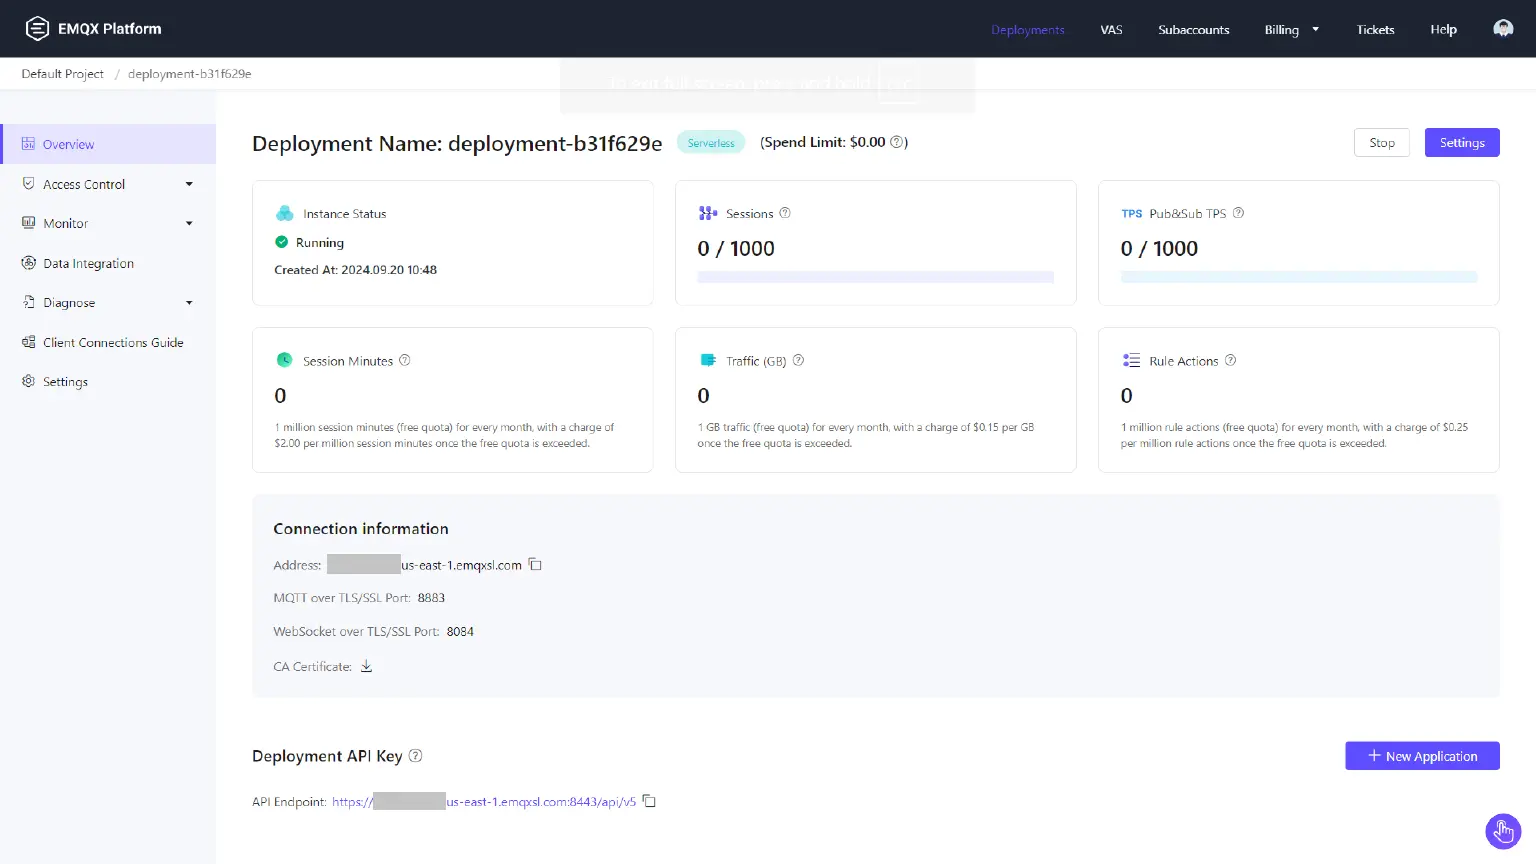Viewport: 1536px width, 864px height.
Task: Stop the running deployment
Action: click(1381, 142)
